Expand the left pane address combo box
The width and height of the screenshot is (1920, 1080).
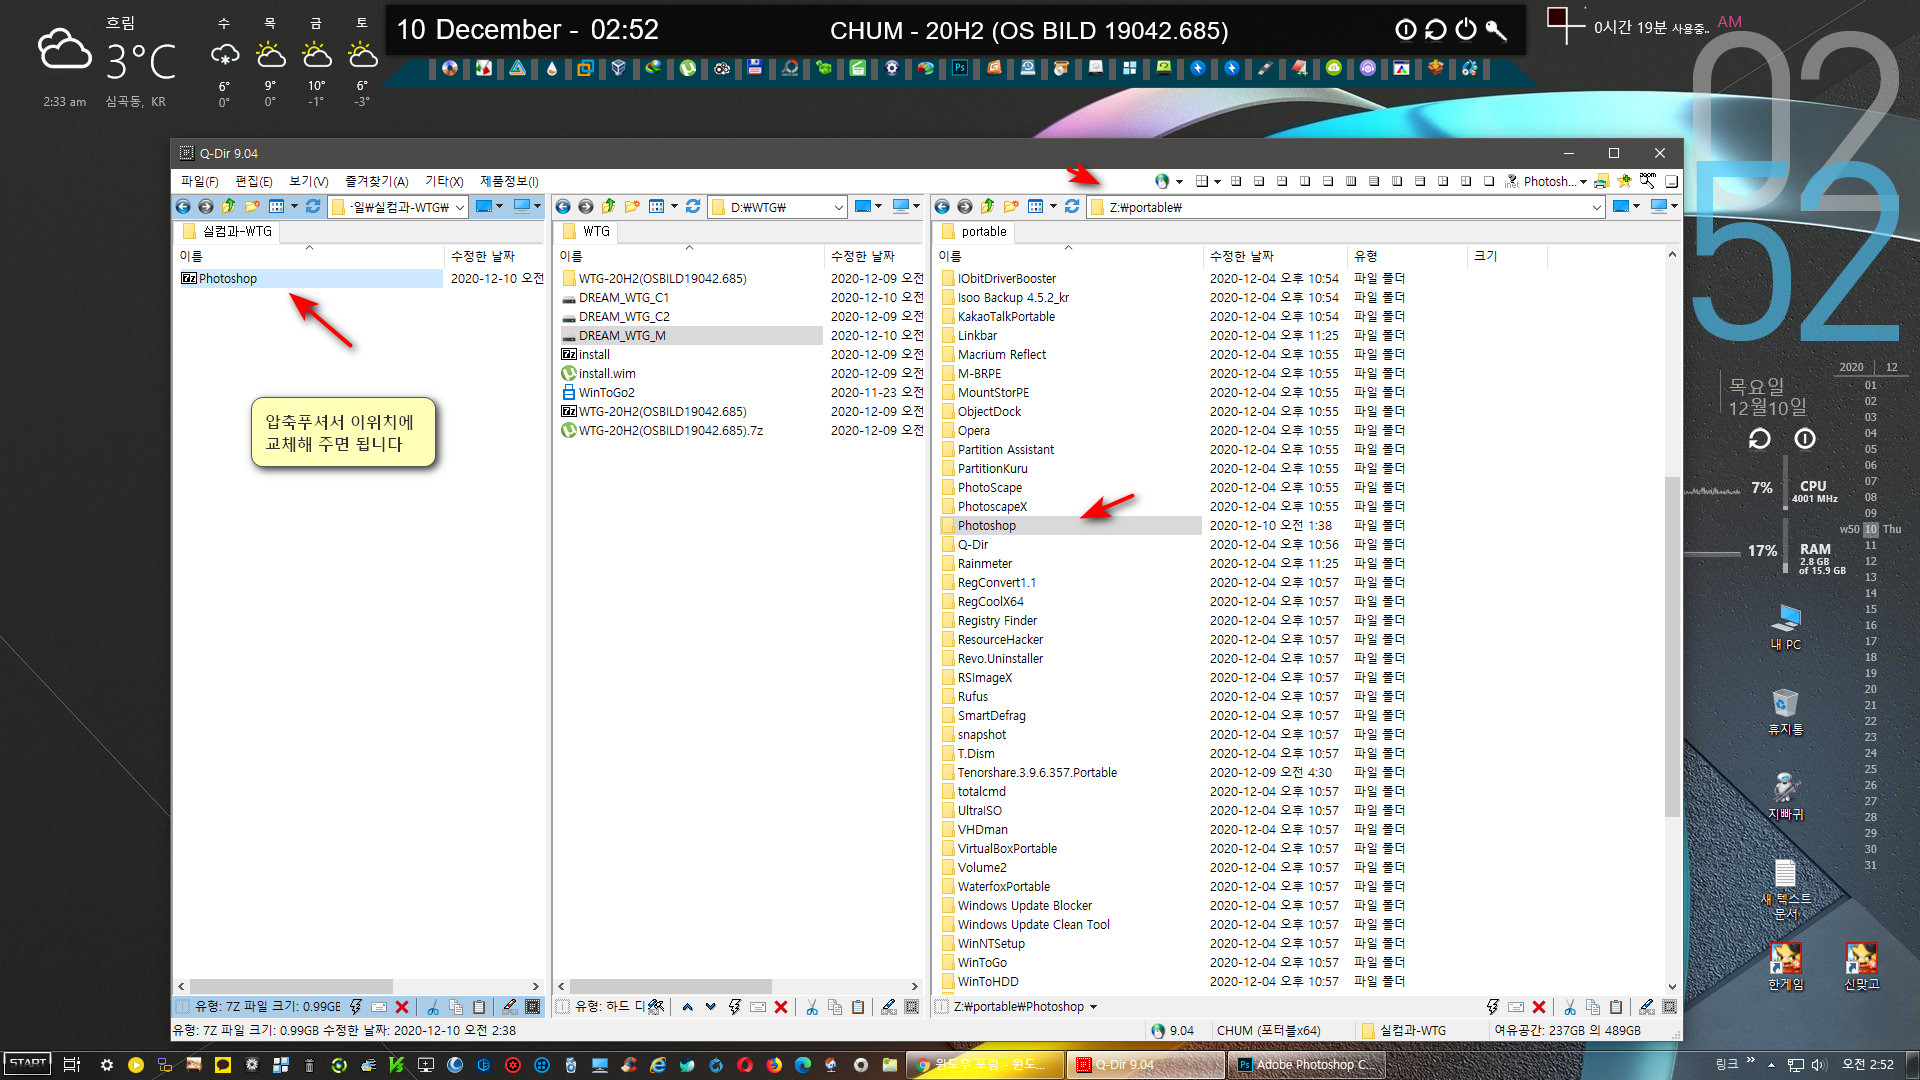tap(460, 207)
